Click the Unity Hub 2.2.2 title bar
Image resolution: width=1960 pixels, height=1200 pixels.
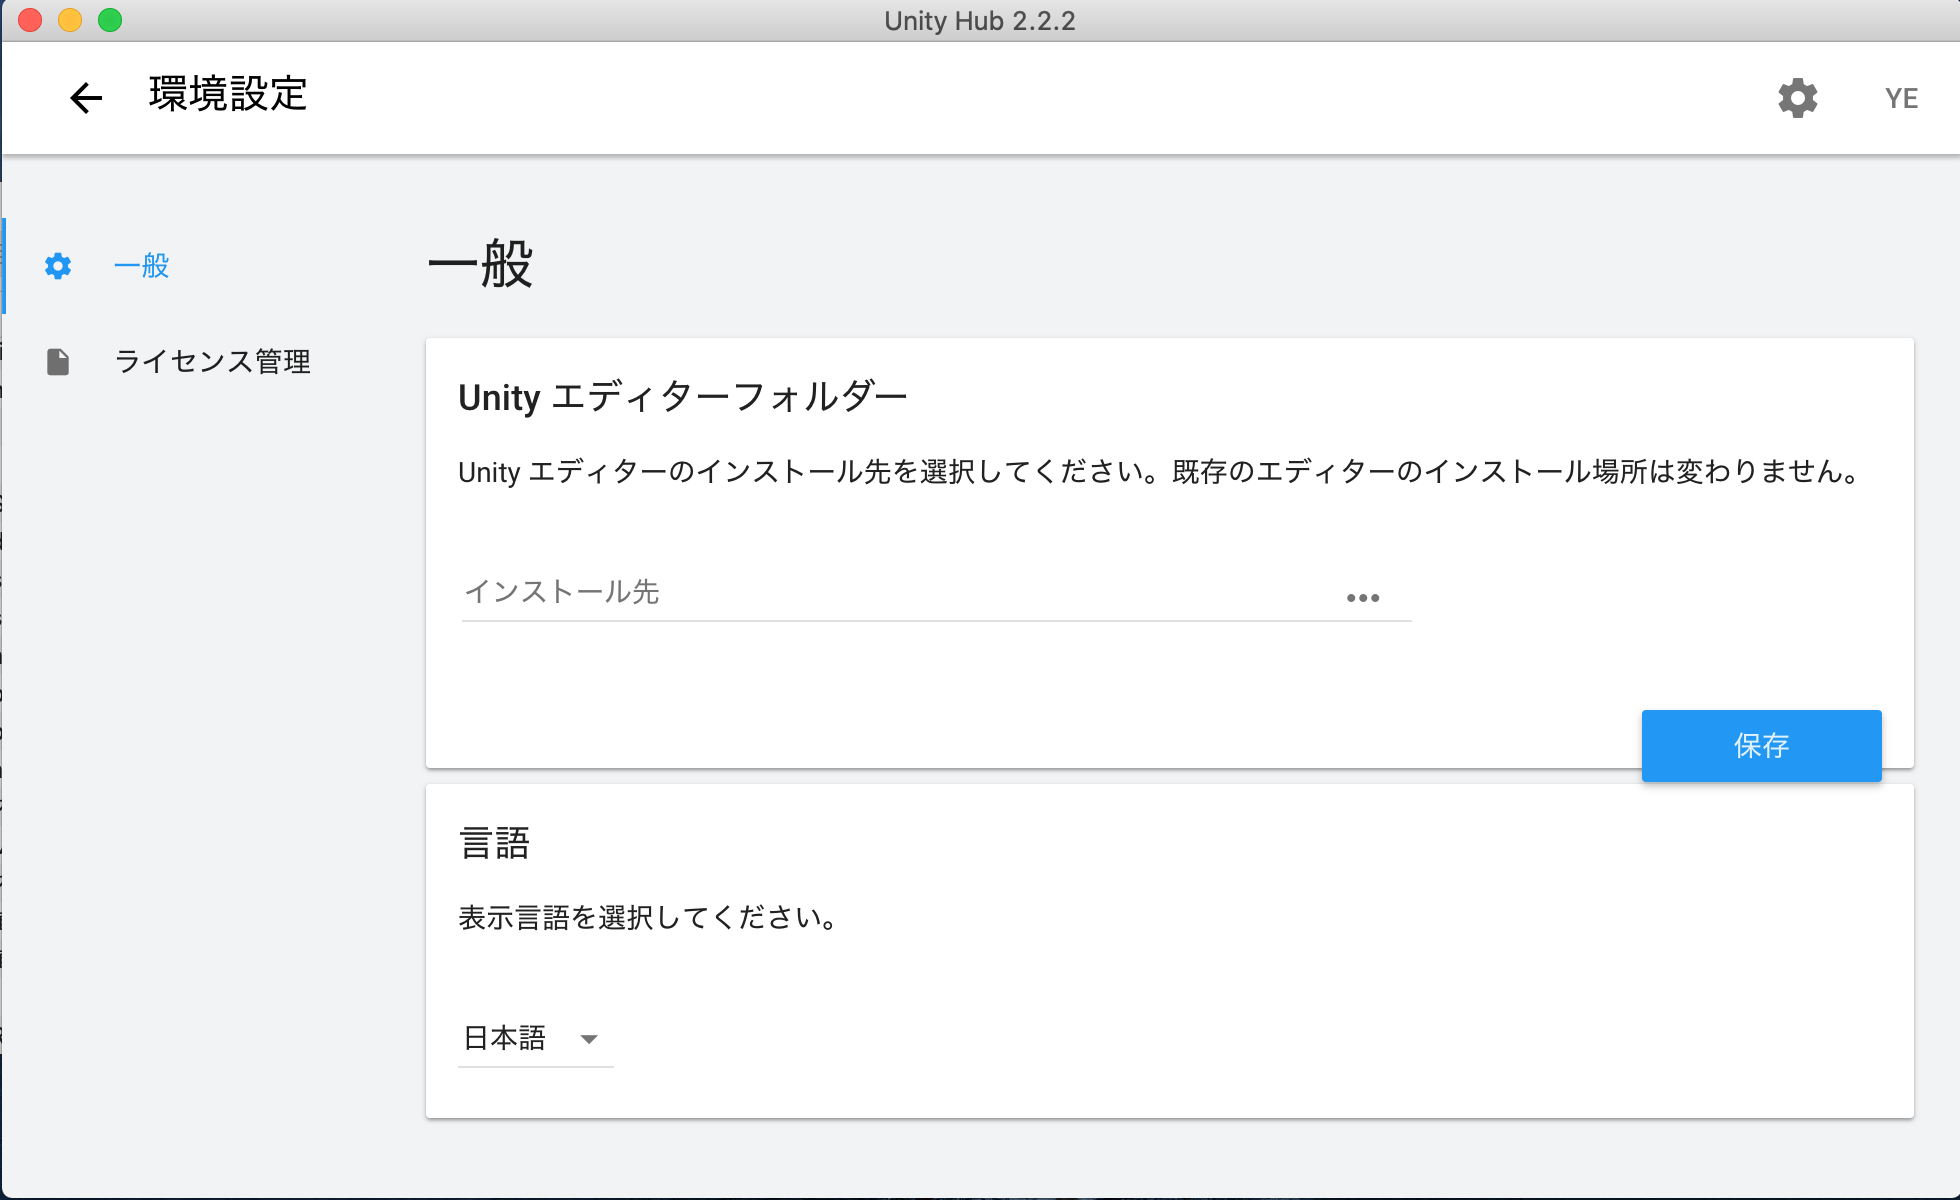(x=980, y=21)
